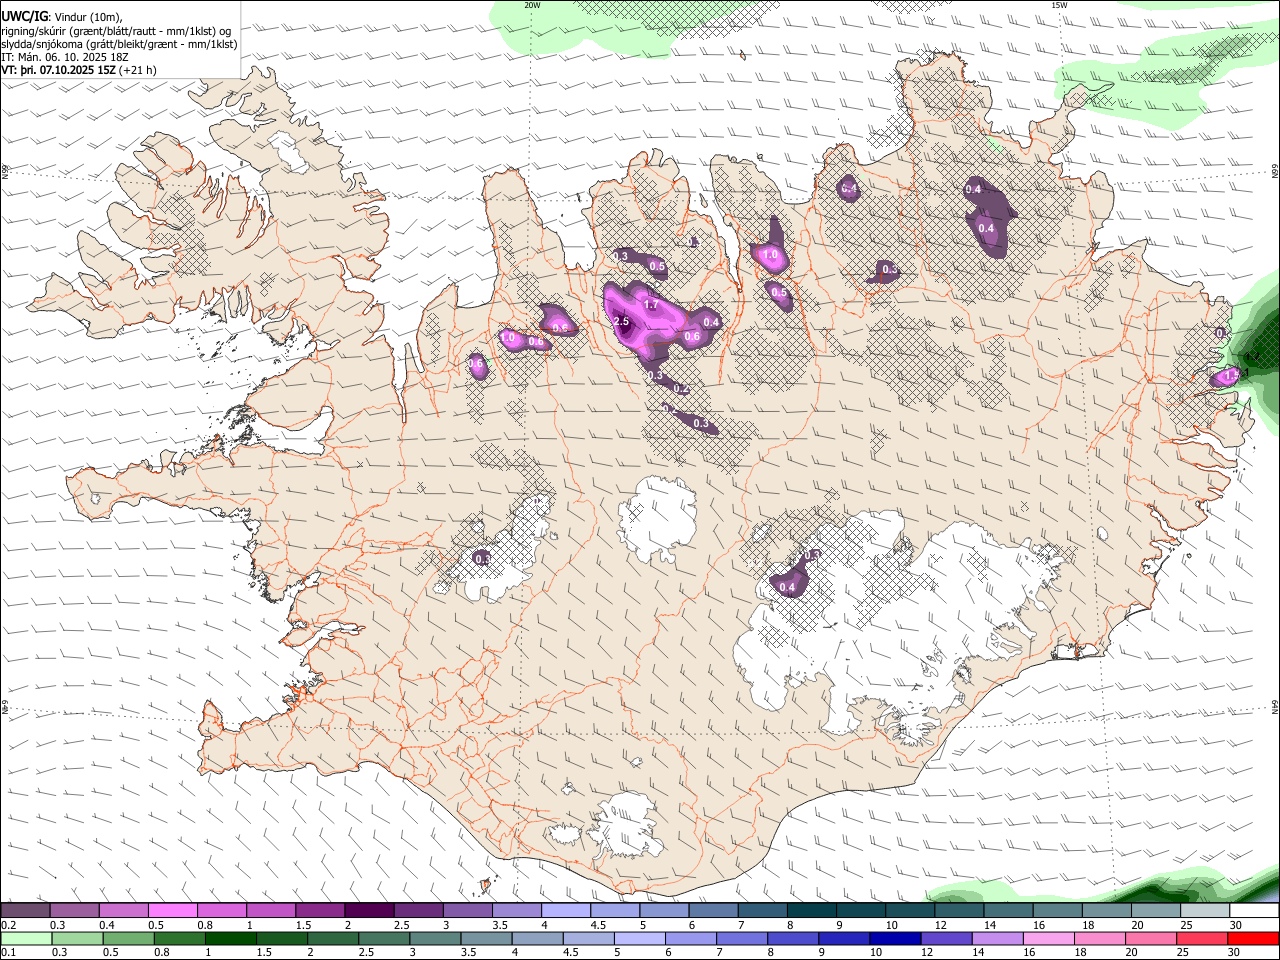Click the bright pink 0.5–0.8 swatch, top legend row

coord(172,911)
